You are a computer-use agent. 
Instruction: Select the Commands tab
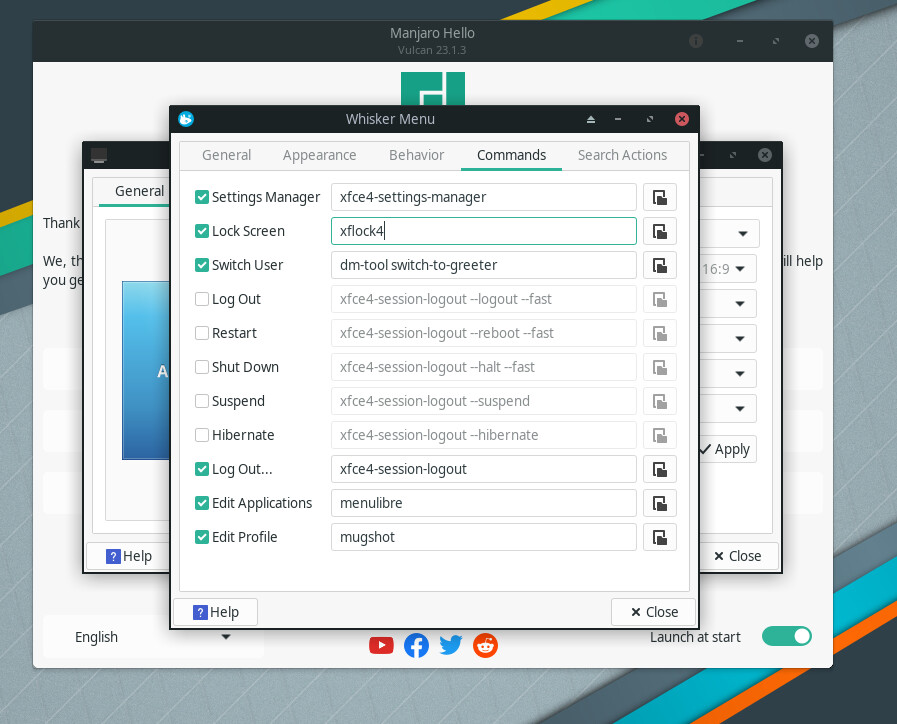511,155
